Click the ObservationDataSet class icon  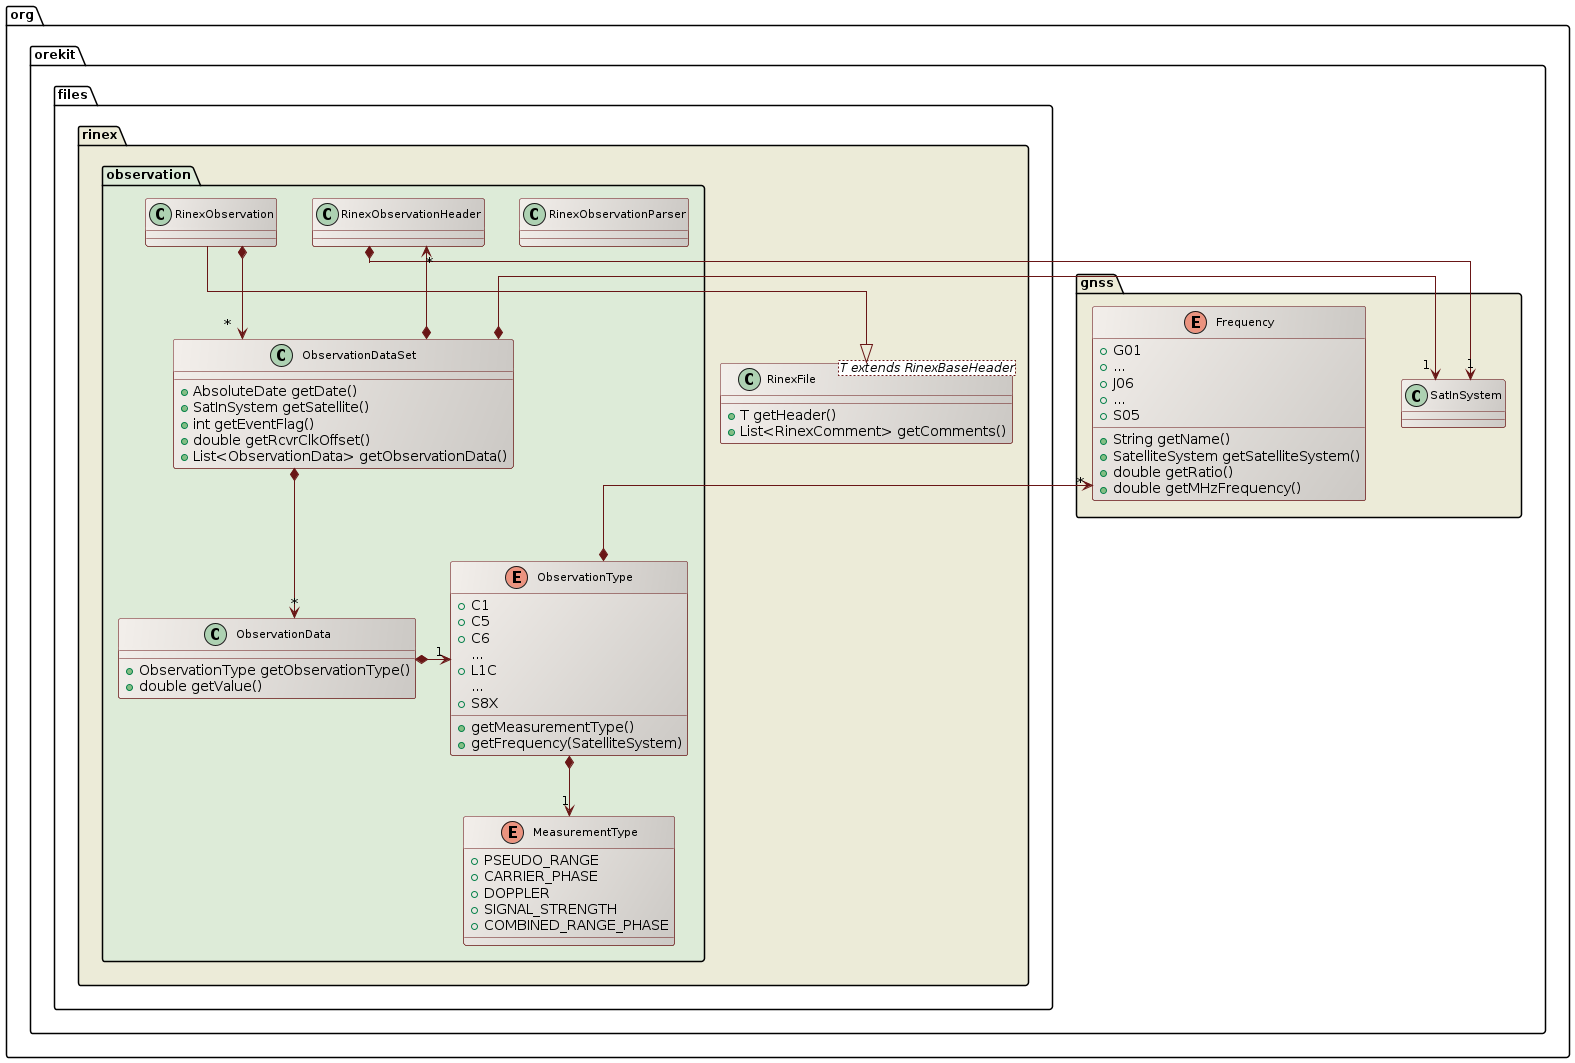(x=282, y=355)
